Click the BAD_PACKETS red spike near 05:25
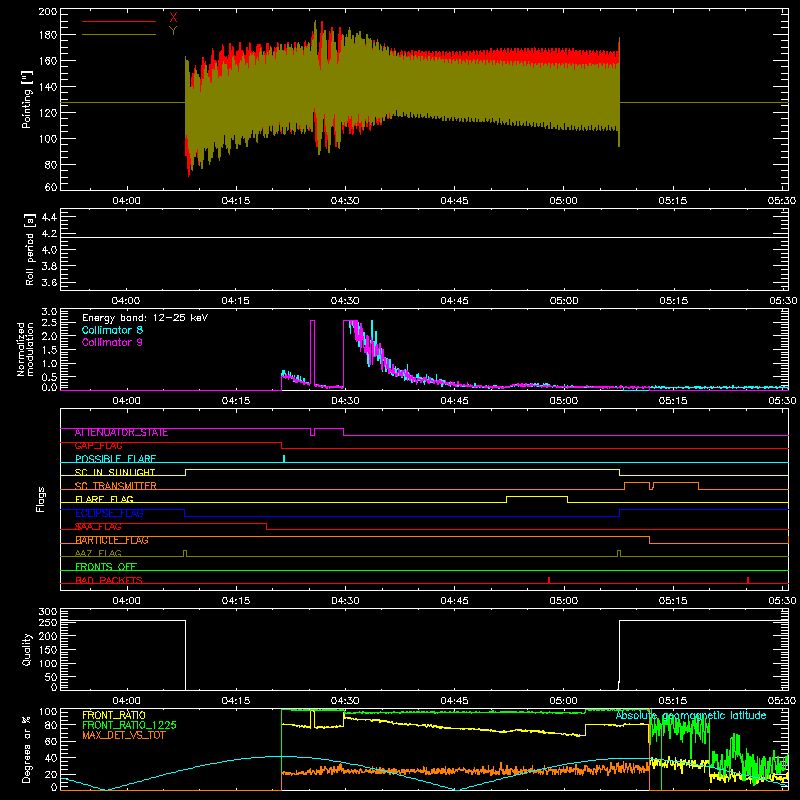 click(747, 580)
